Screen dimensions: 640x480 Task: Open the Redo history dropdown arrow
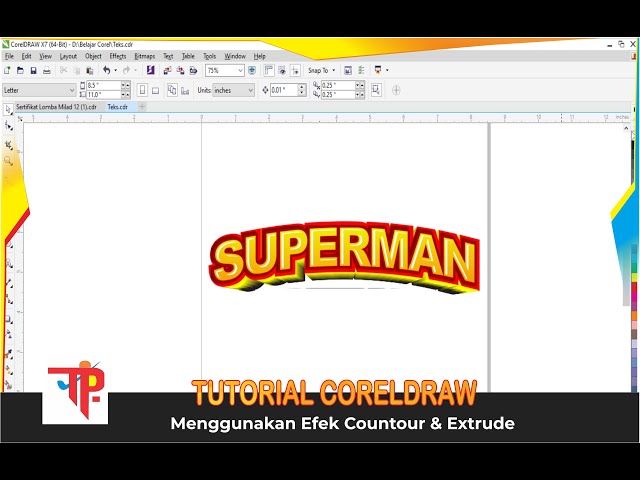pos(136,70)
